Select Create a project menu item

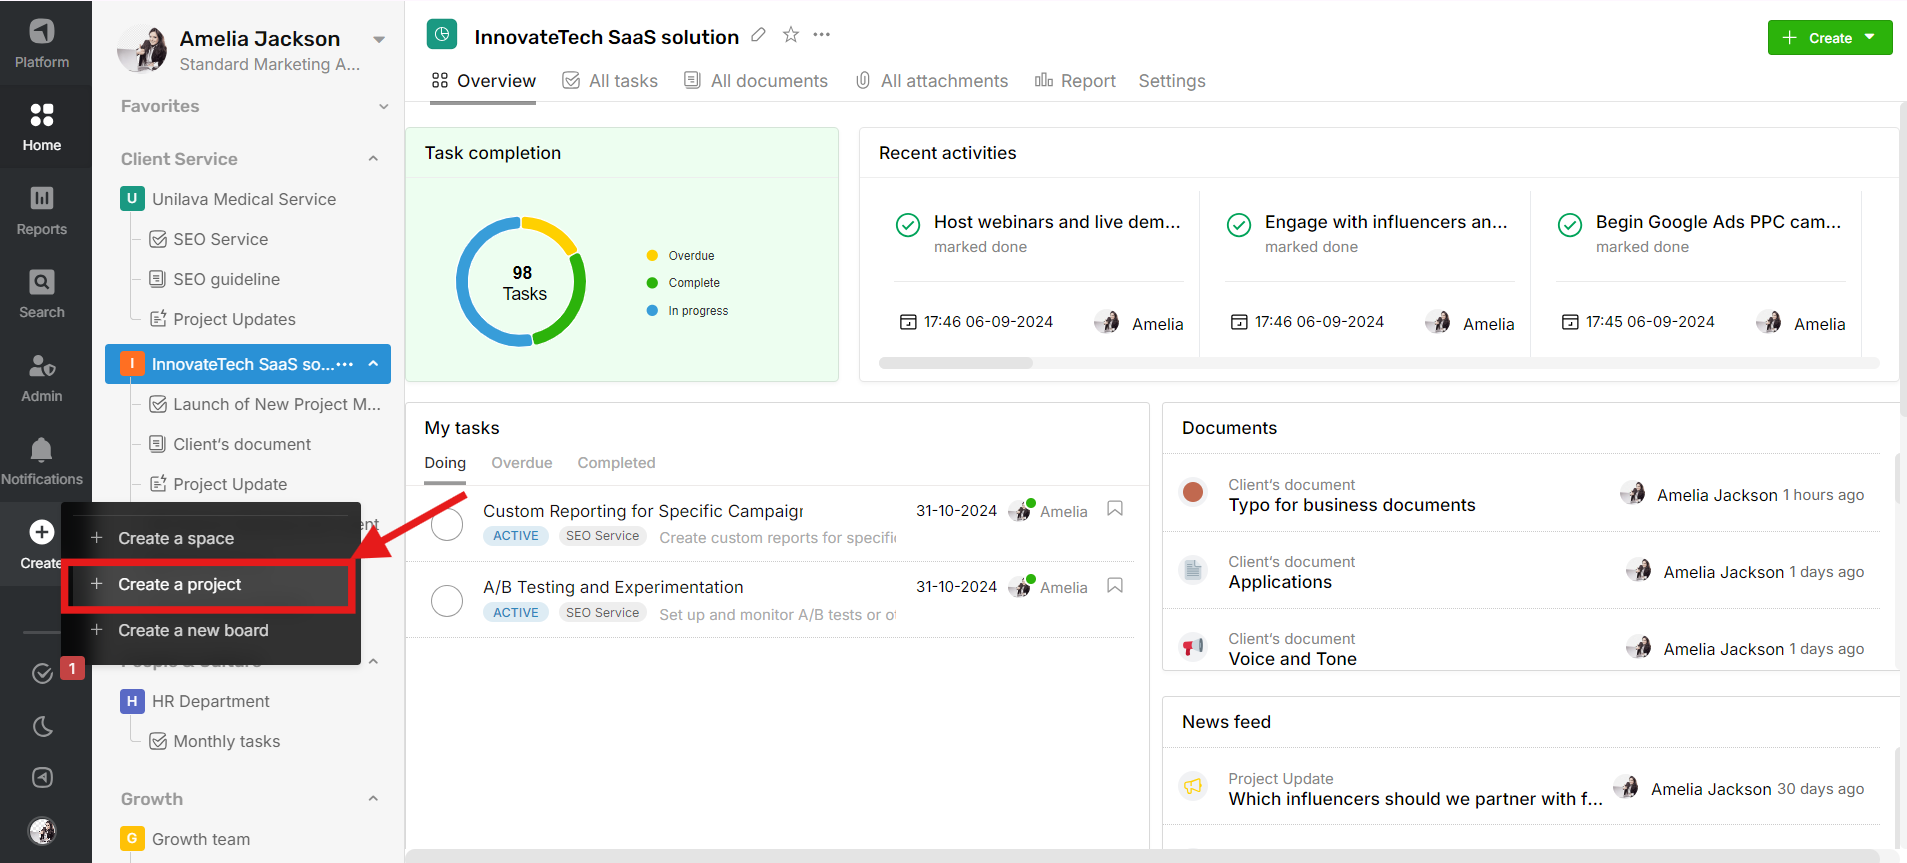(x=208, y=585)
